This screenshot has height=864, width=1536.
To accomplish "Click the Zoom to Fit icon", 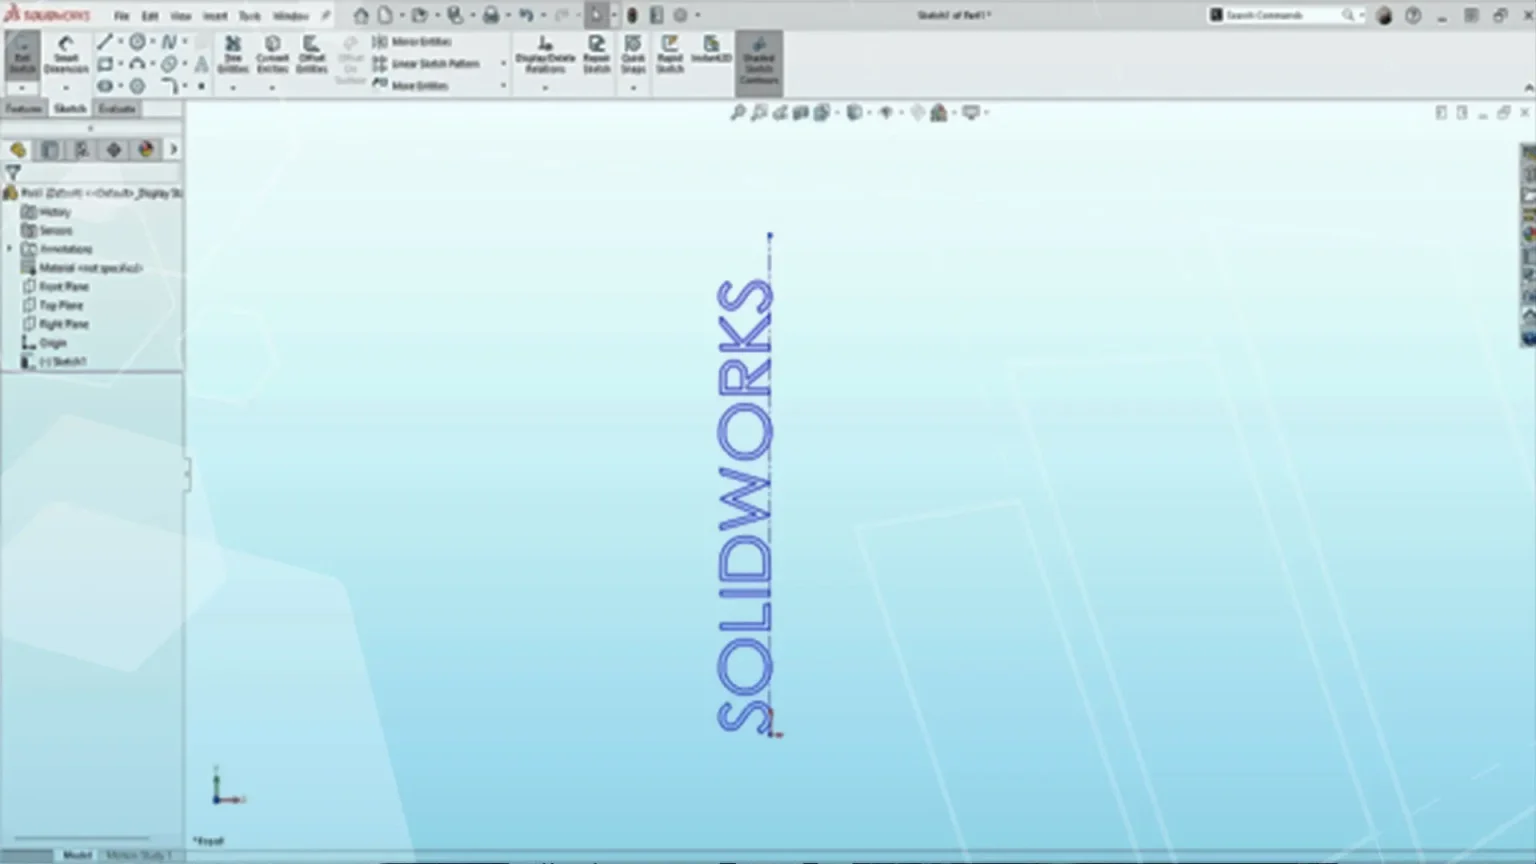I will 738,113.
